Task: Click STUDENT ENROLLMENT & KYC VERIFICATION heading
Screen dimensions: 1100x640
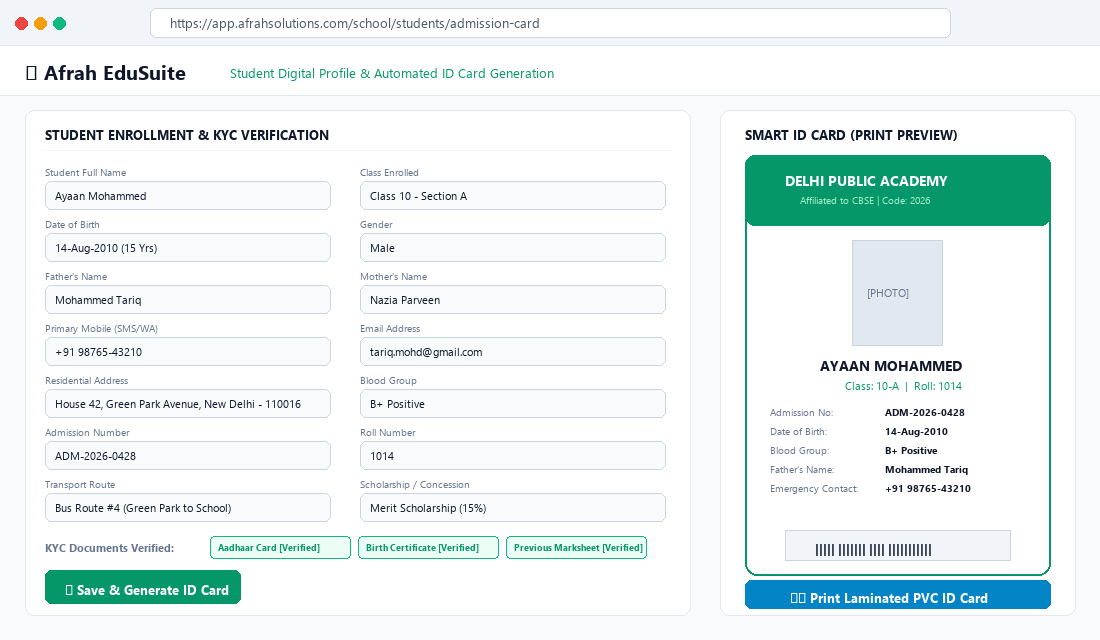Action: [x=187, y=135]
